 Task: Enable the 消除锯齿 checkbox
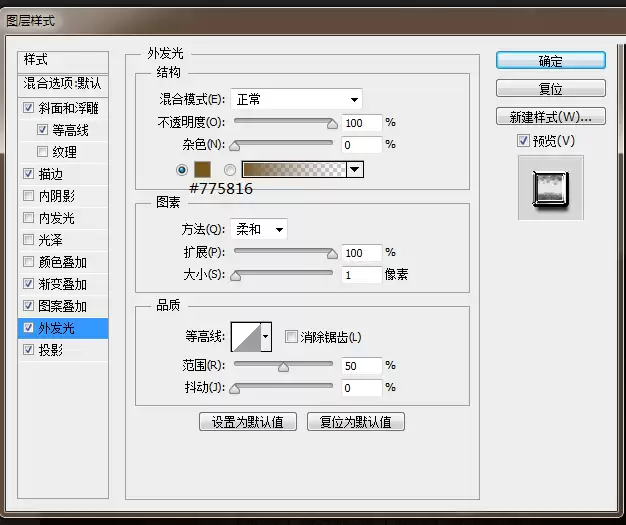coord(291,337)
